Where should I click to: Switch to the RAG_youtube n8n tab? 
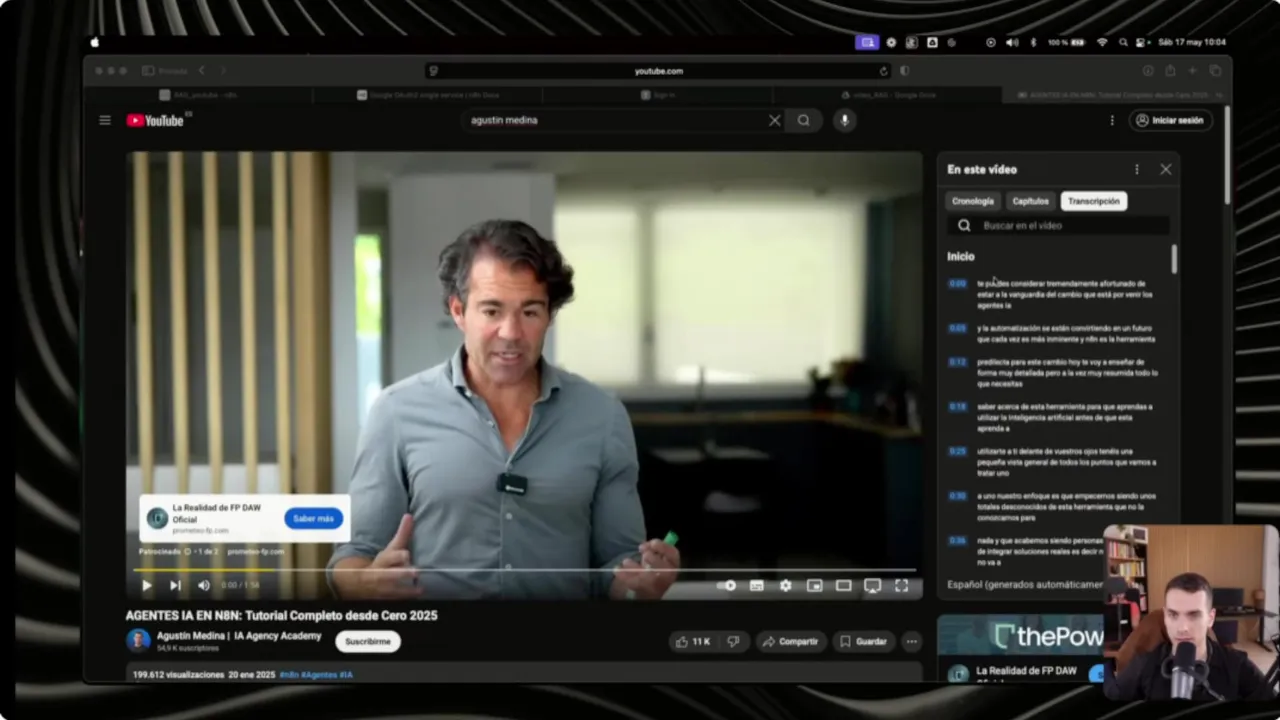[x=198, y=95]
